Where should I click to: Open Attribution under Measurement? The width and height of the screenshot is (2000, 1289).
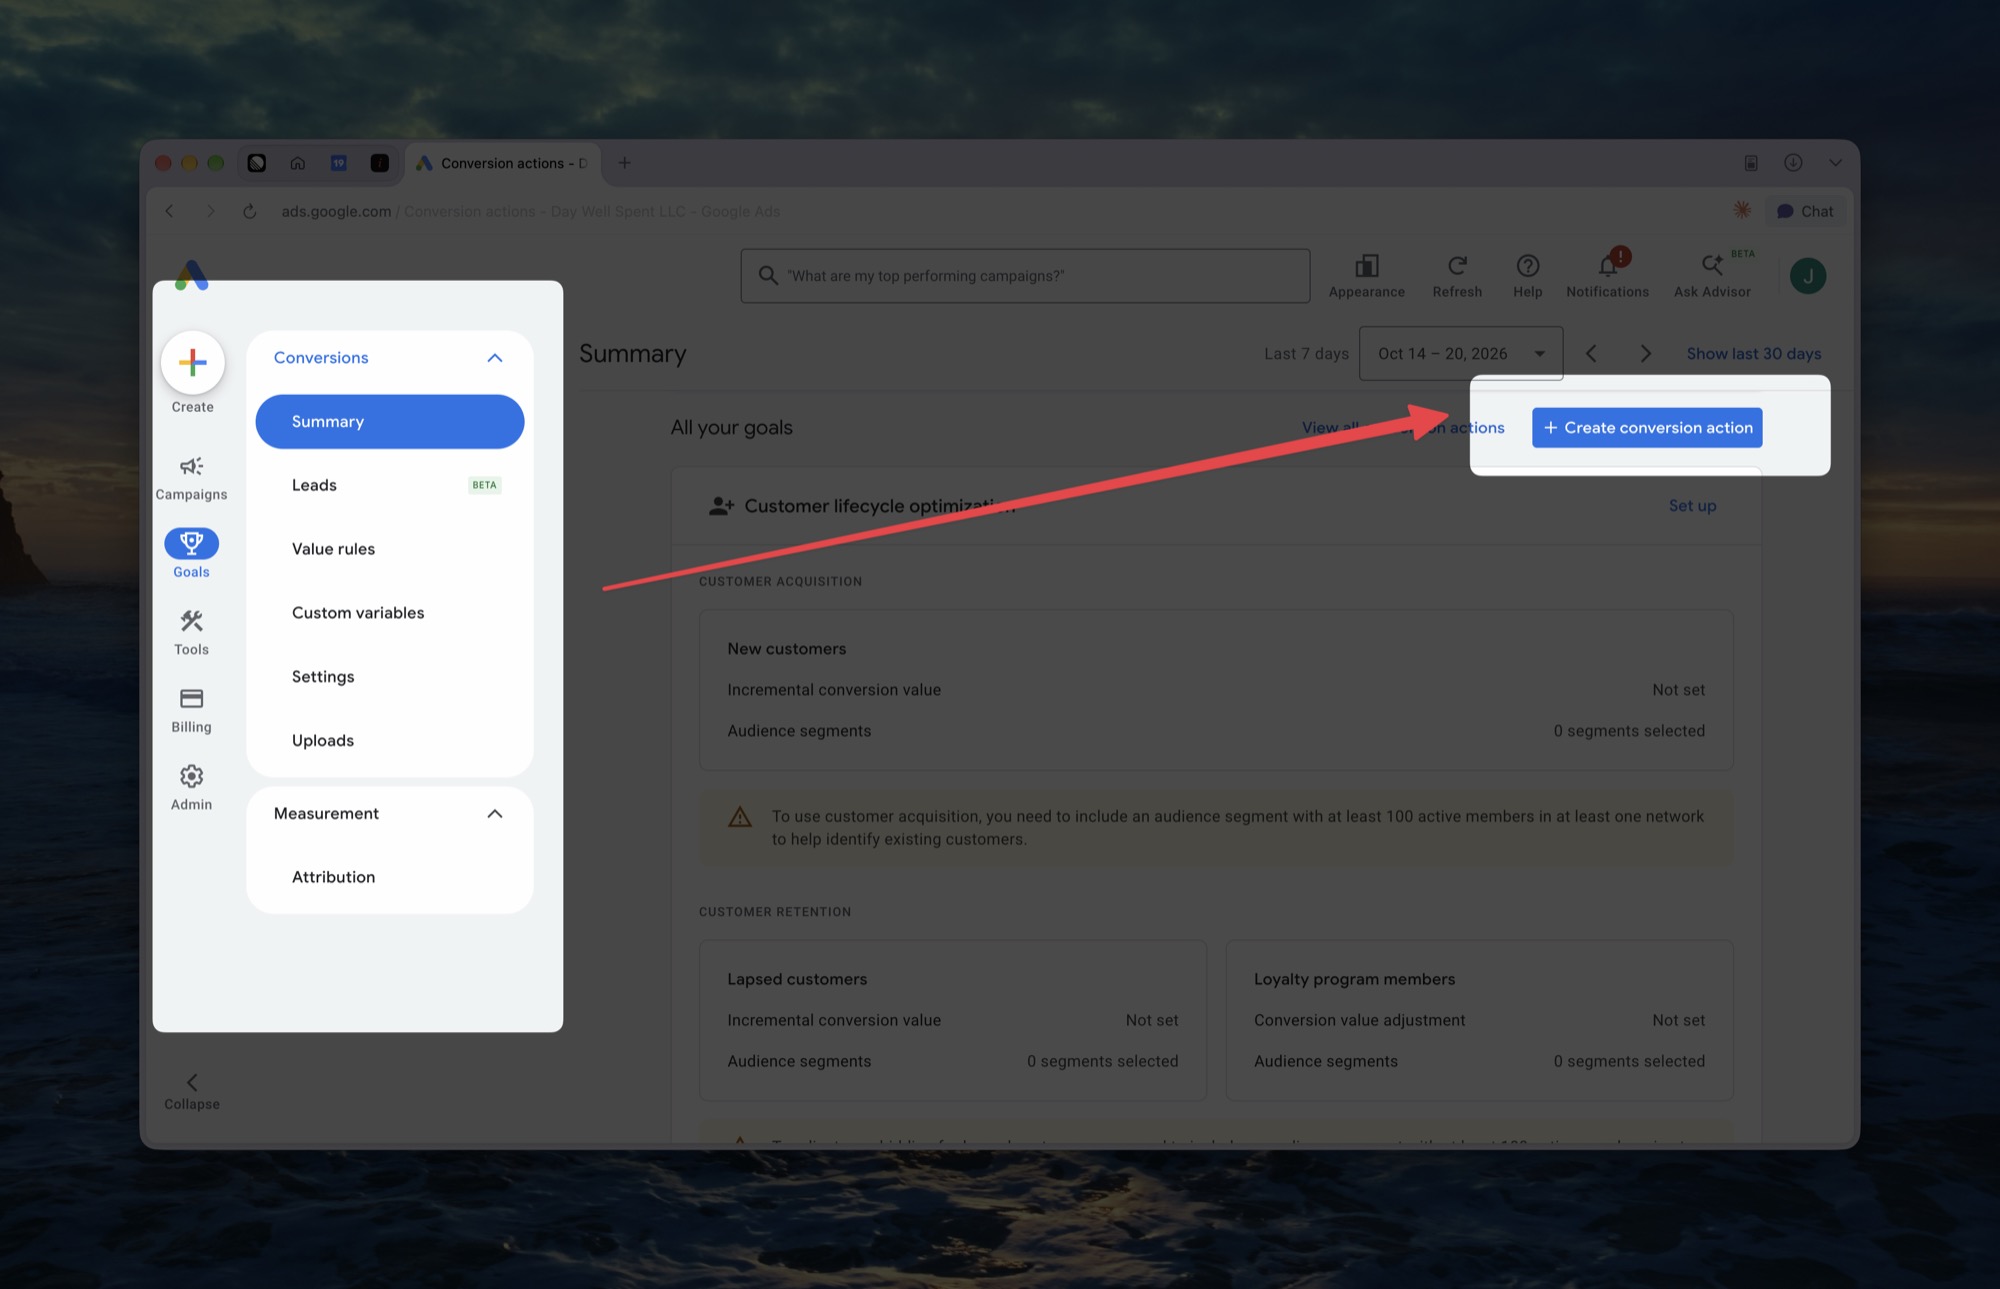click(x=390, y=877)
